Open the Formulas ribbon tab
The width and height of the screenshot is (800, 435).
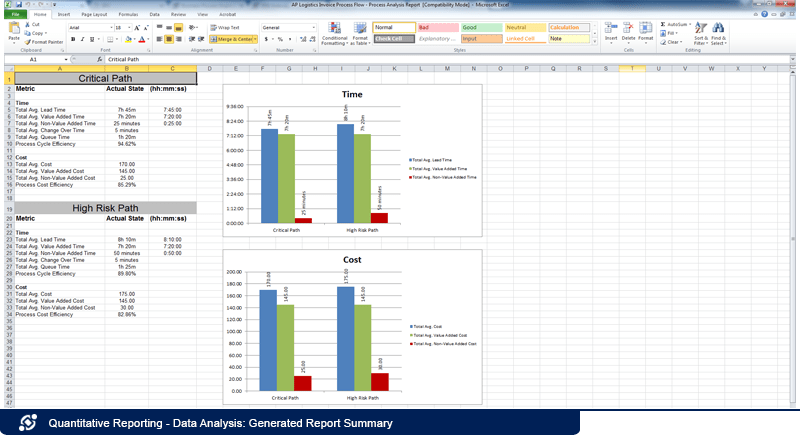pos(126,15)
